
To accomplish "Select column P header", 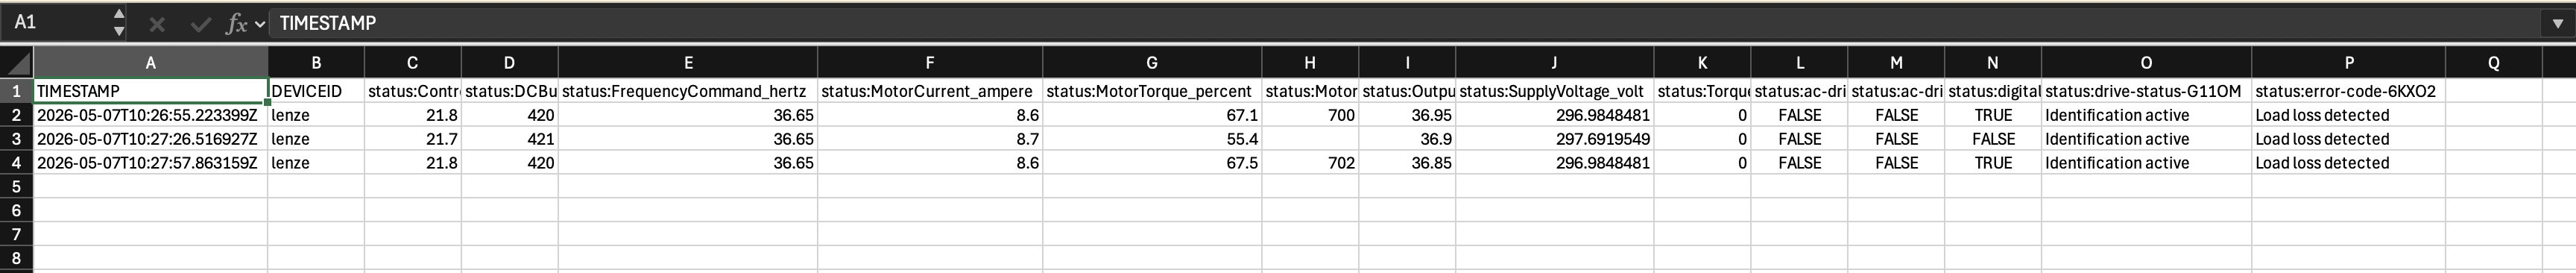I will pyautogui.click(x=2348, y=63).
